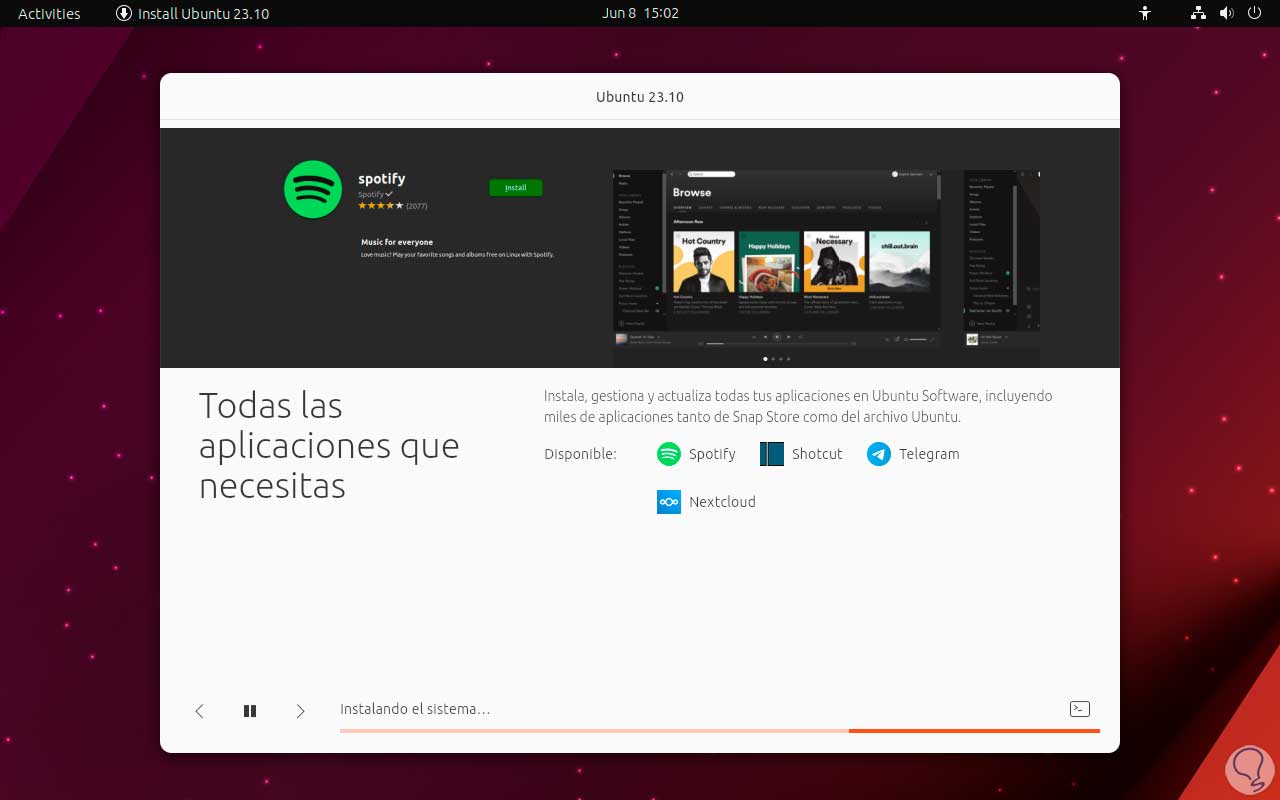Open the installer terminal log icon
The image size is (1280, 800).
click(1079, 709)
